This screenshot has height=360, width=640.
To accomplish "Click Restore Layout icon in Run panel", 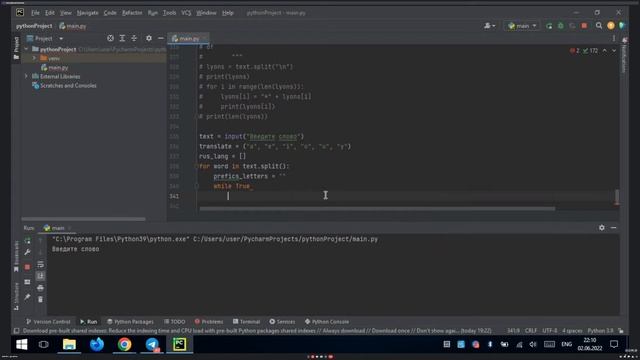I will coord(27,282).
